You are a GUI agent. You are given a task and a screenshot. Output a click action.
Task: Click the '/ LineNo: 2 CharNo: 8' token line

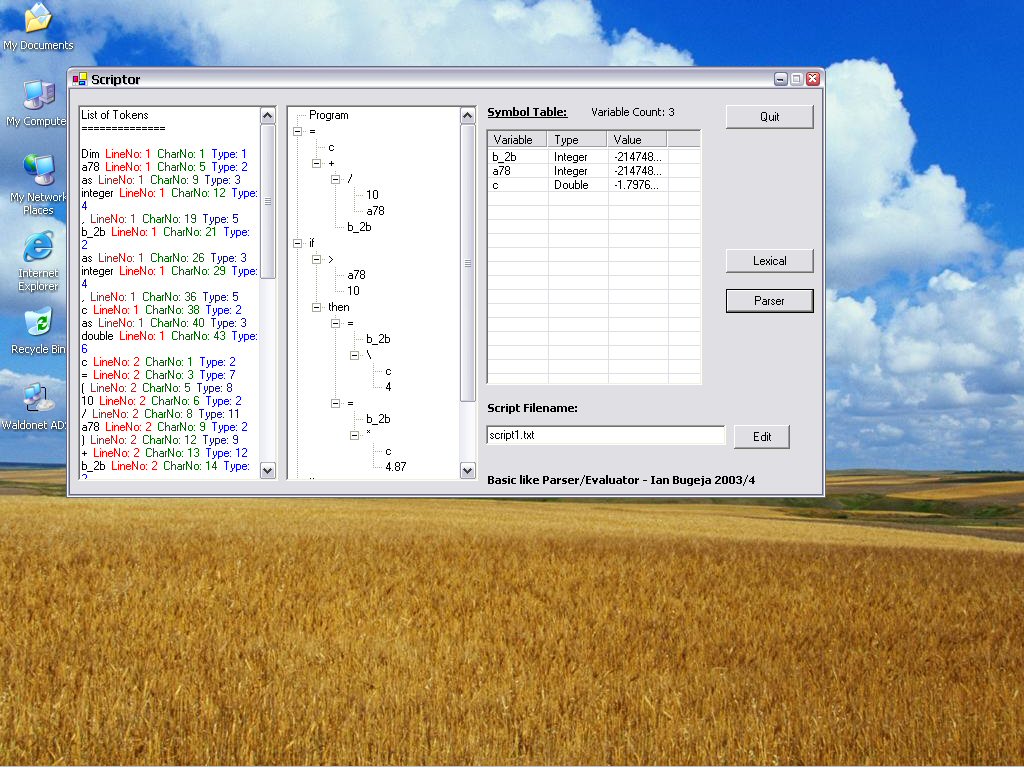click(x=161, y=414)
